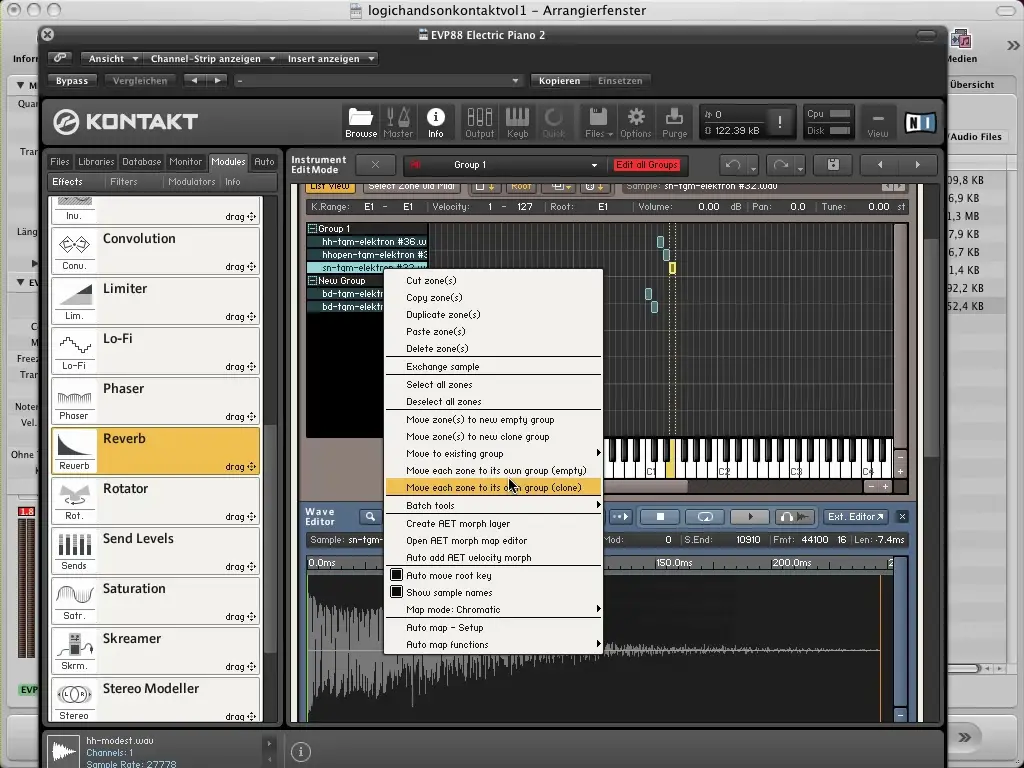
Task: Toggle the Root button in mapping editor
Action: tap(520, 187)
